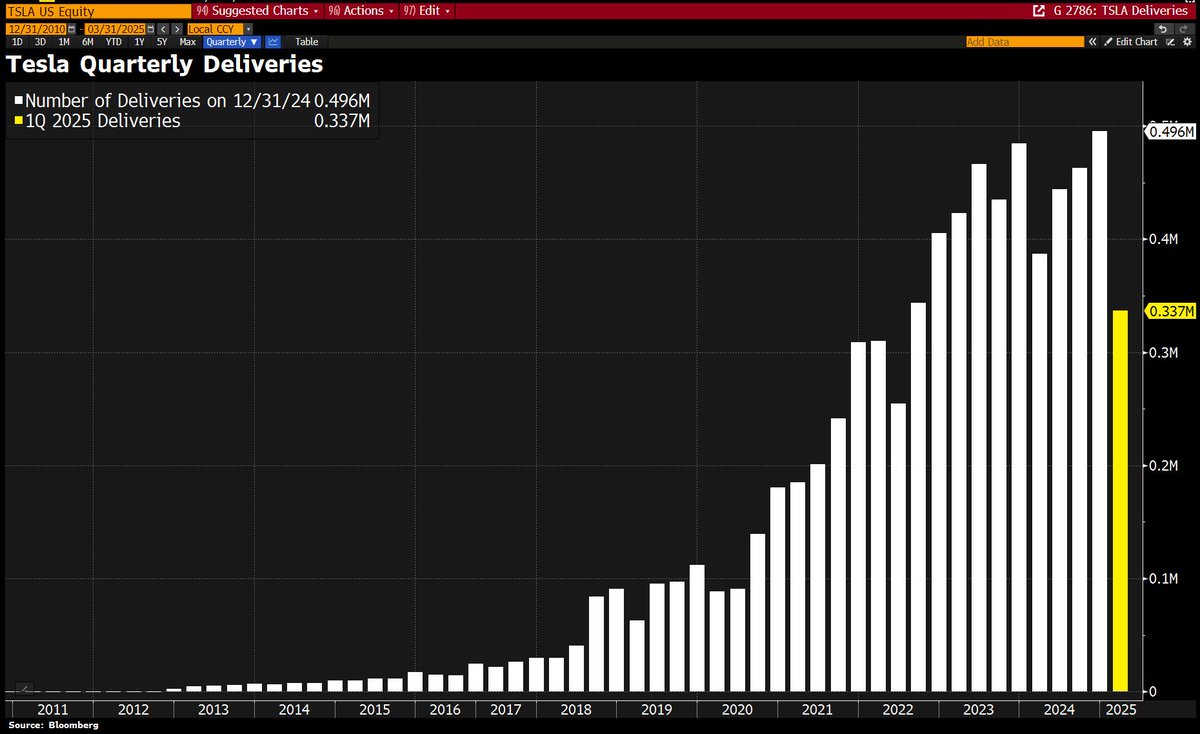Click white legend marker for Number of Deliveries

(x=19, y=101)
